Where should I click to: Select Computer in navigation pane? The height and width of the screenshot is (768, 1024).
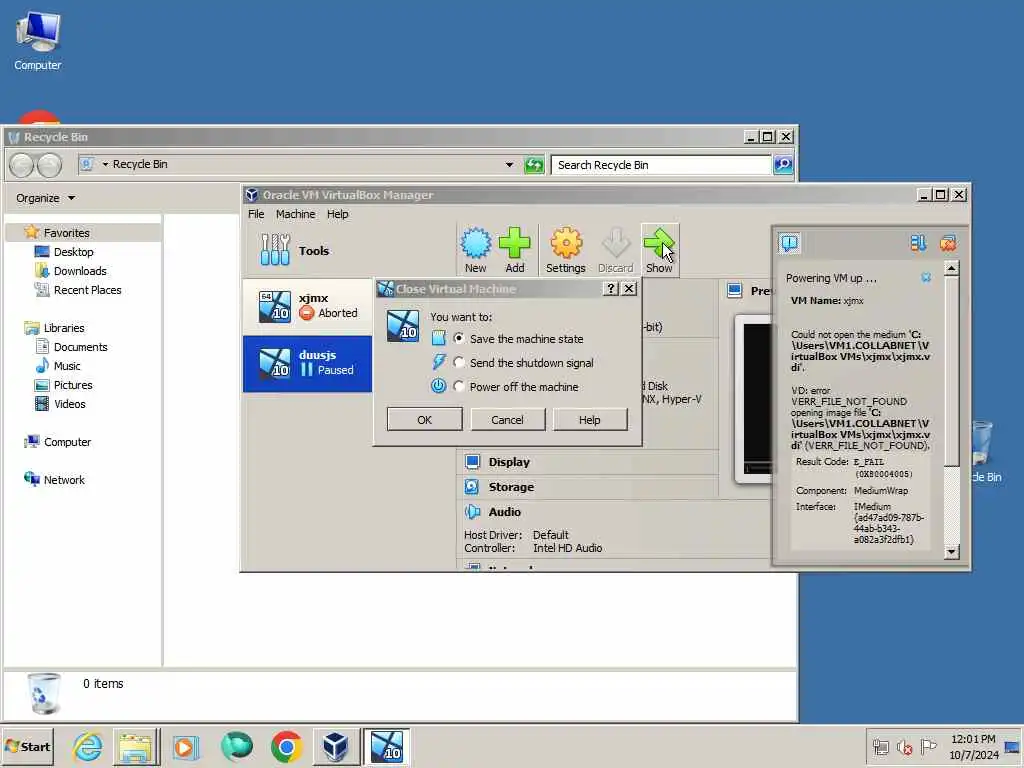coord(67,441)
